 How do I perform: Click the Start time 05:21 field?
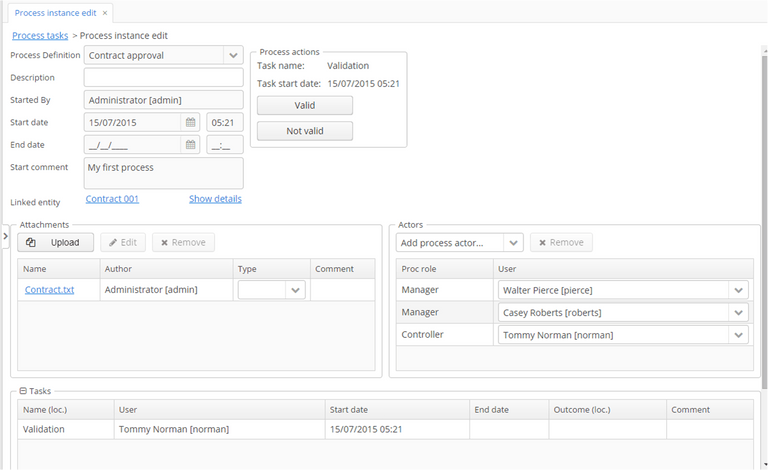pos(225,122)
